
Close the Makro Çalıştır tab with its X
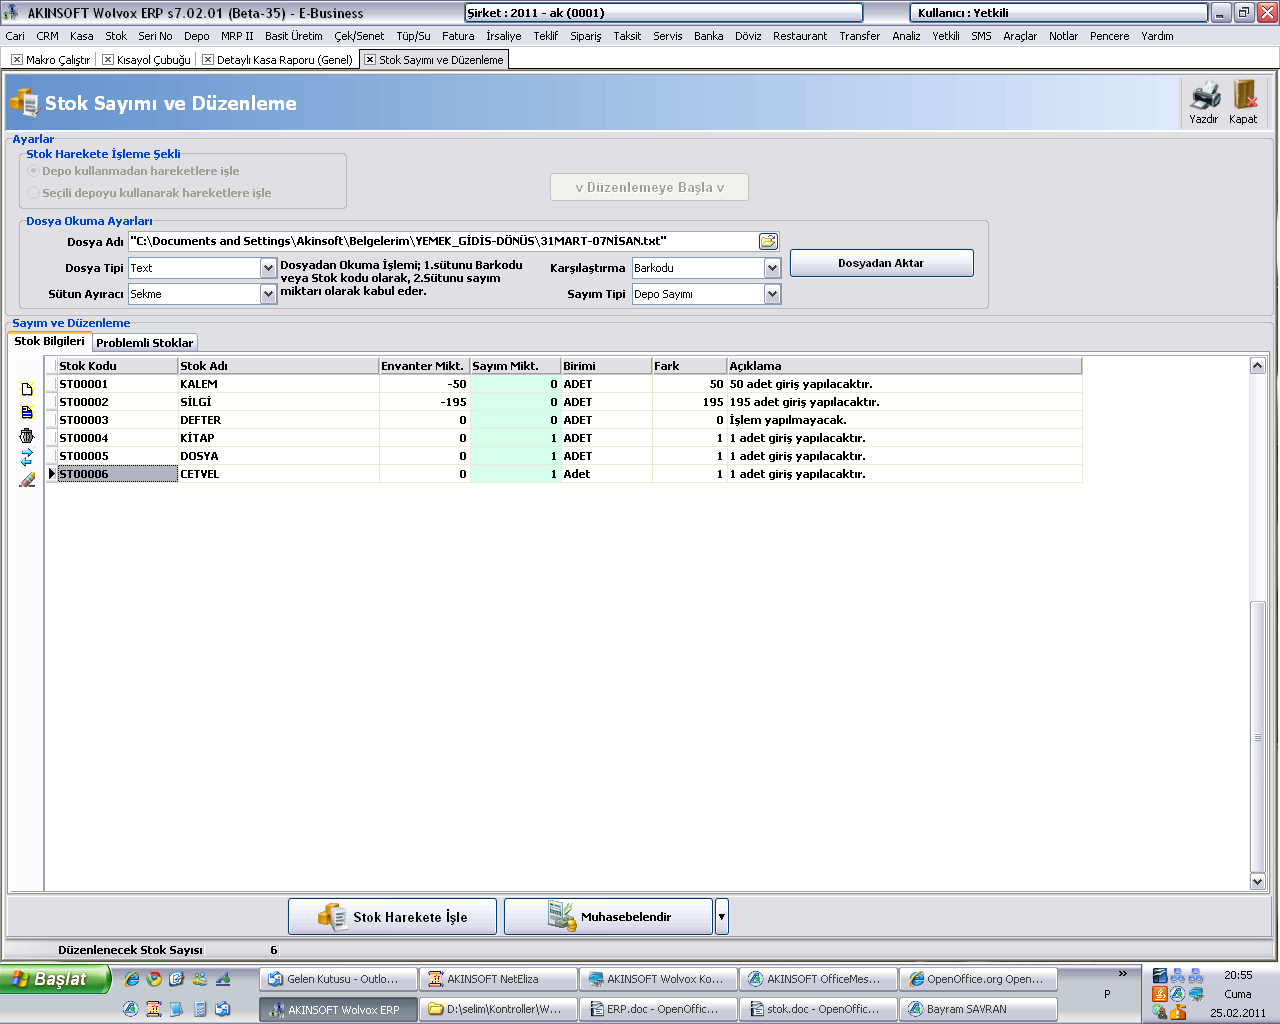(x=17, y=60)
